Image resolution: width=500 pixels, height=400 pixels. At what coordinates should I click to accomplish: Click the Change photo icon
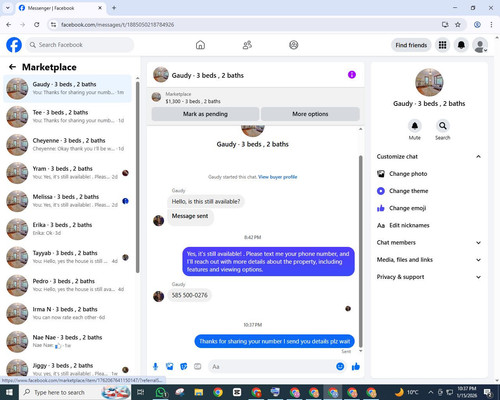point(381,174)
